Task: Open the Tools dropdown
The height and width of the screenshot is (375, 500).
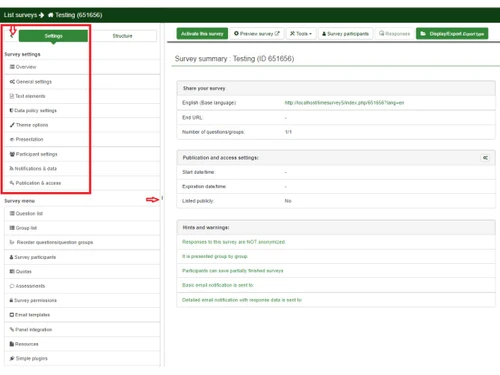Action: (301, 34)
